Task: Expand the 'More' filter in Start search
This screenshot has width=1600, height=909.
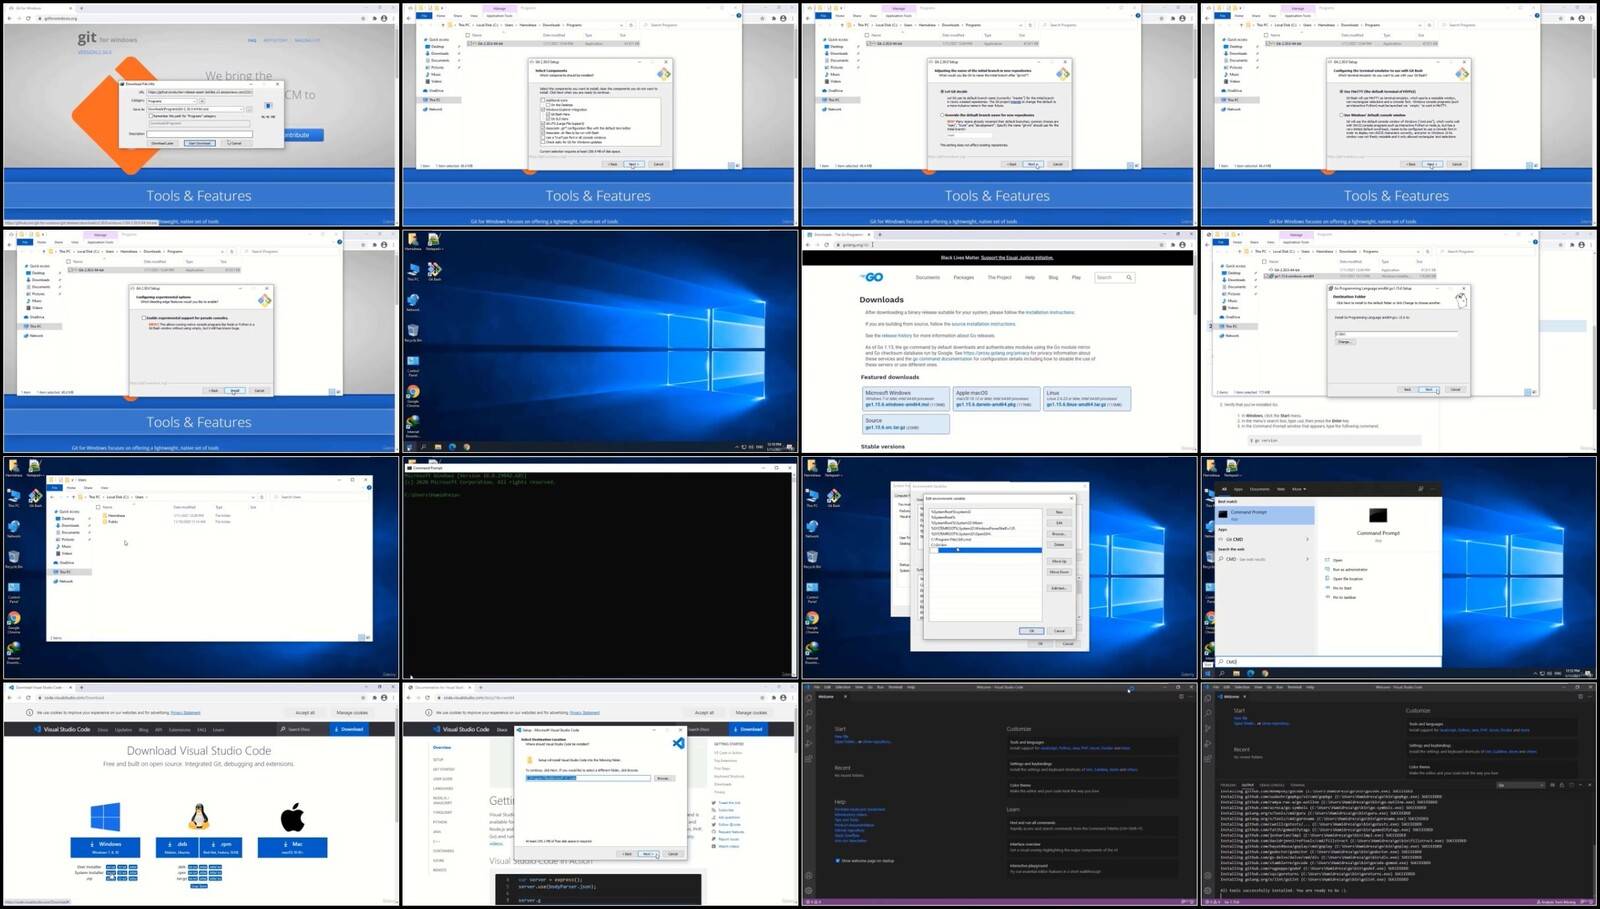Action: point(1298,489)
